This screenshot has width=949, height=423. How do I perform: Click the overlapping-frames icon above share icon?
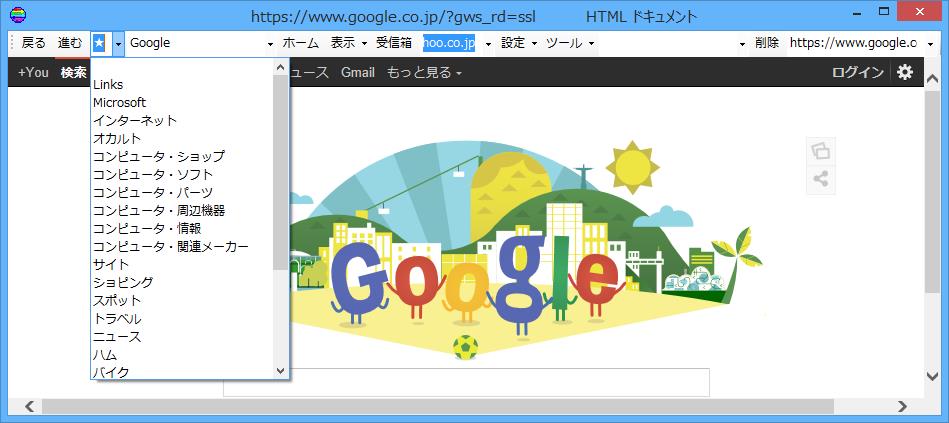[x=821, y=150]
